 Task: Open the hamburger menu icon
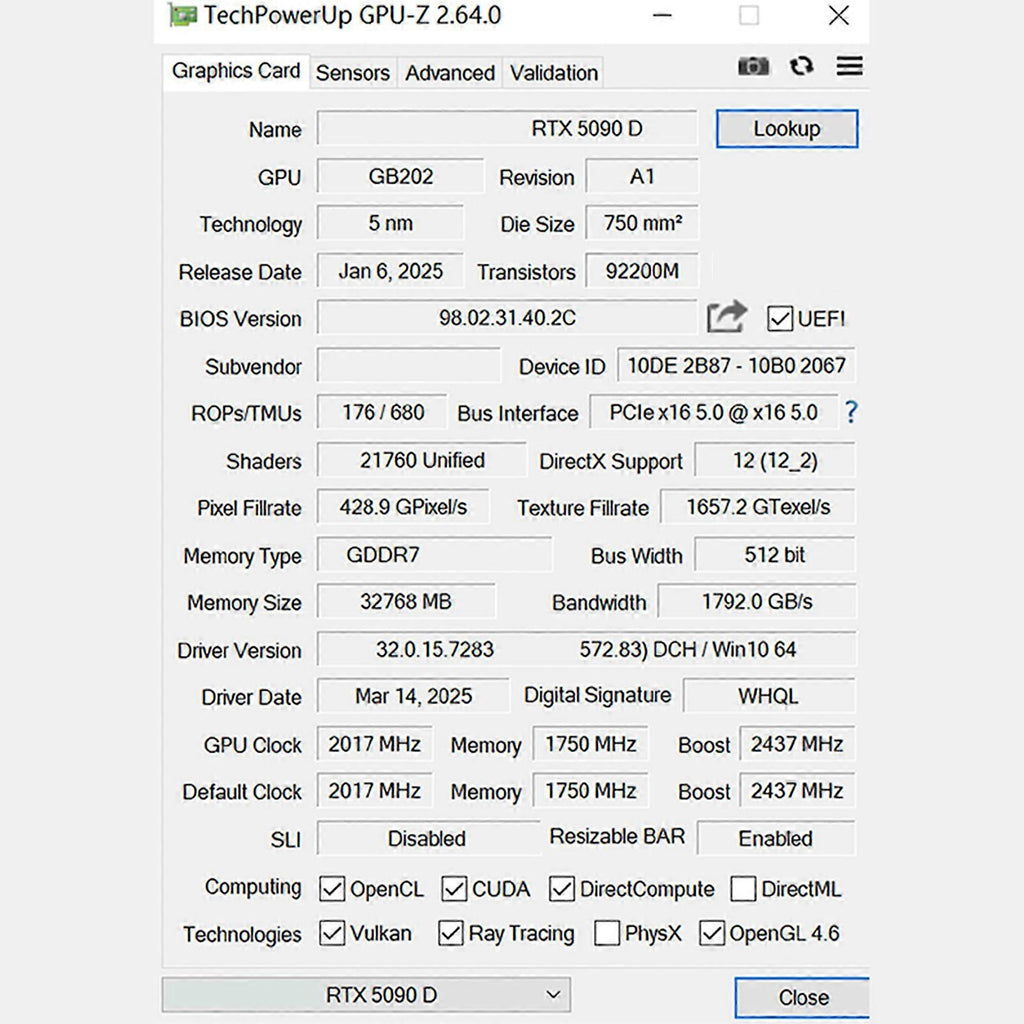click(x=849, y=66)
